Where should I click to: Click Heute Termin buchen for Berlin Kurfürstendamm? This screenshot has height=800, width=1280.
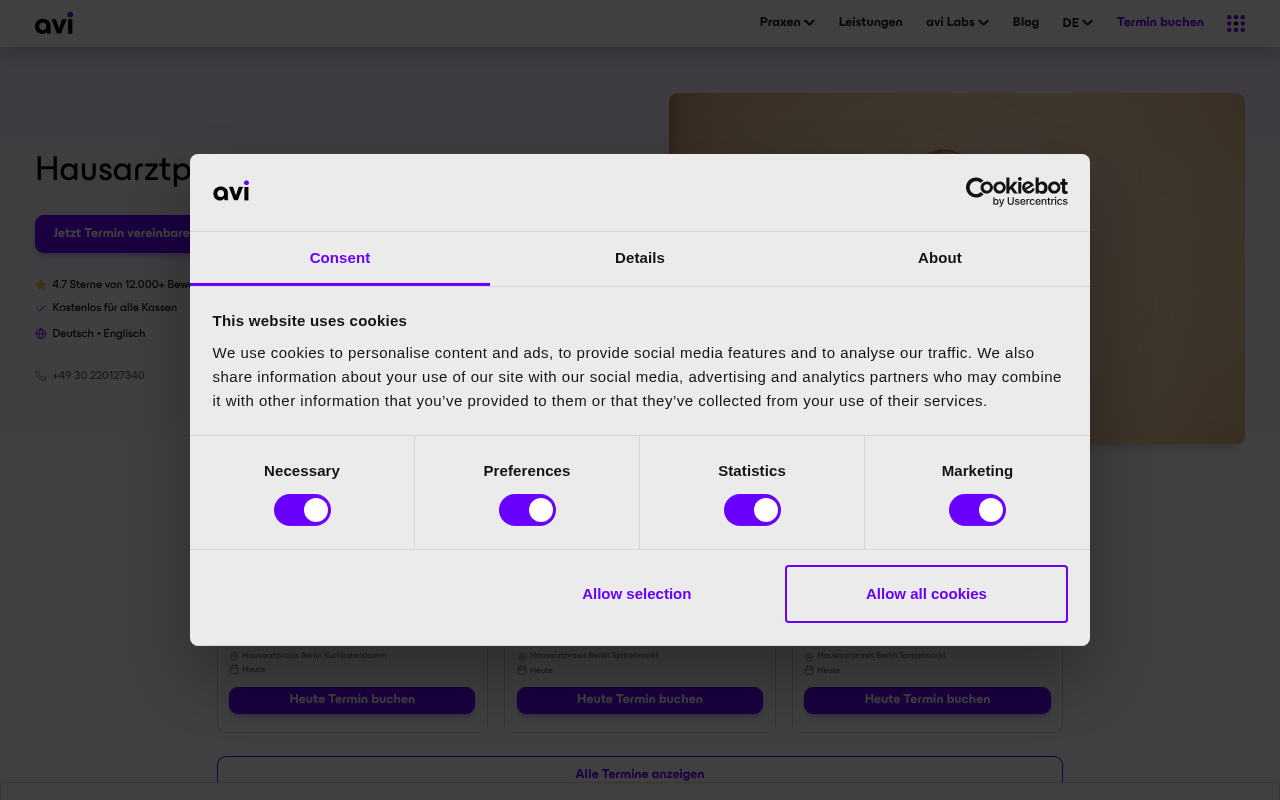click(352, 700)
